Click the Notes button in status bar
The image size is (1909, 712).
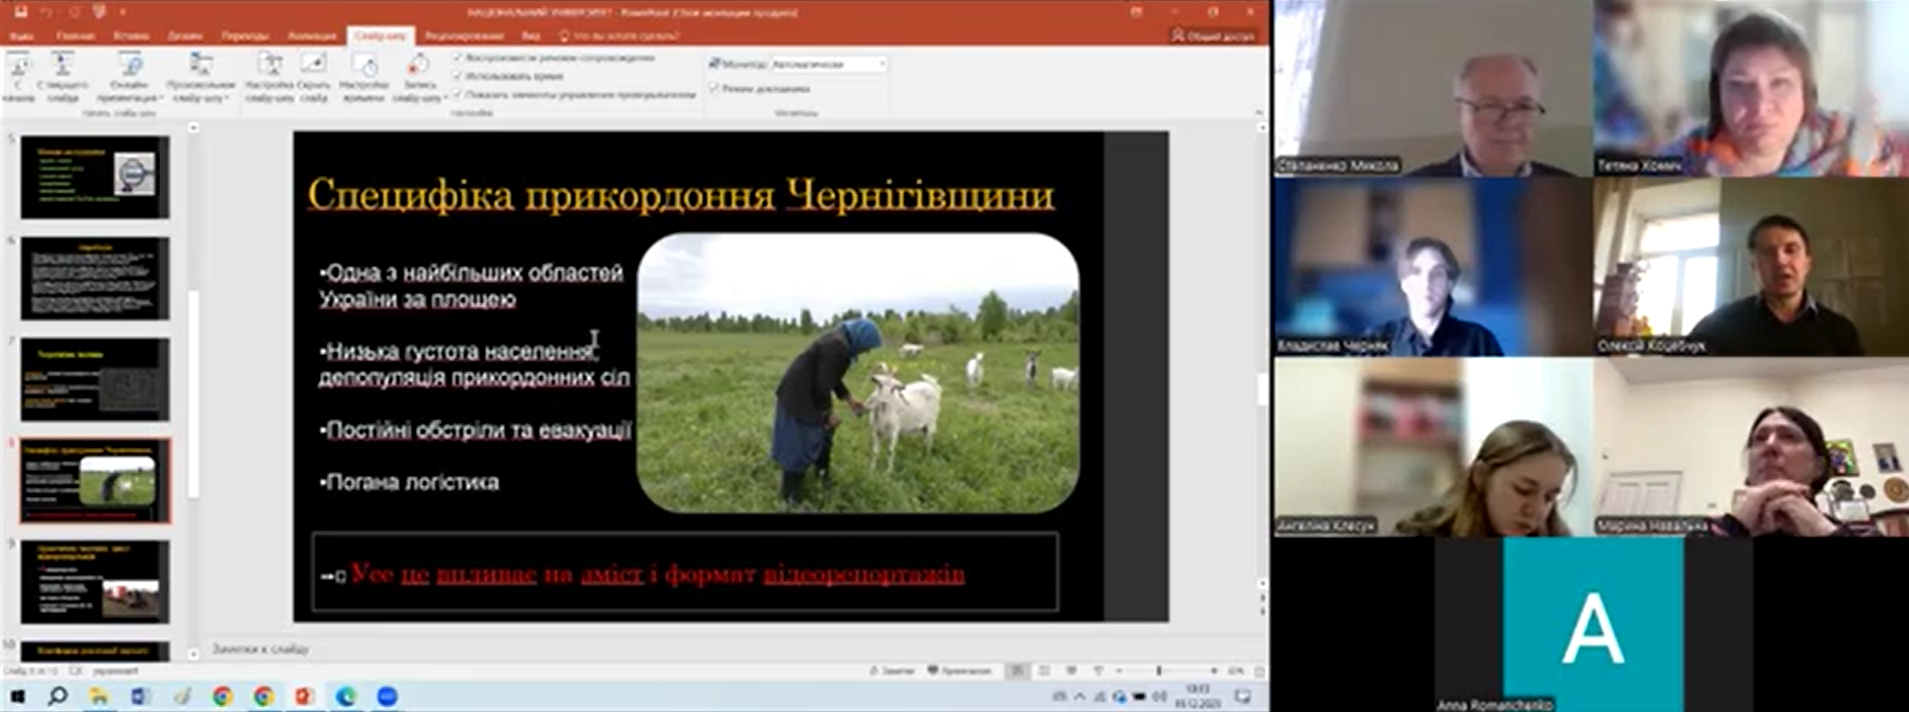(x=892, y=671)
